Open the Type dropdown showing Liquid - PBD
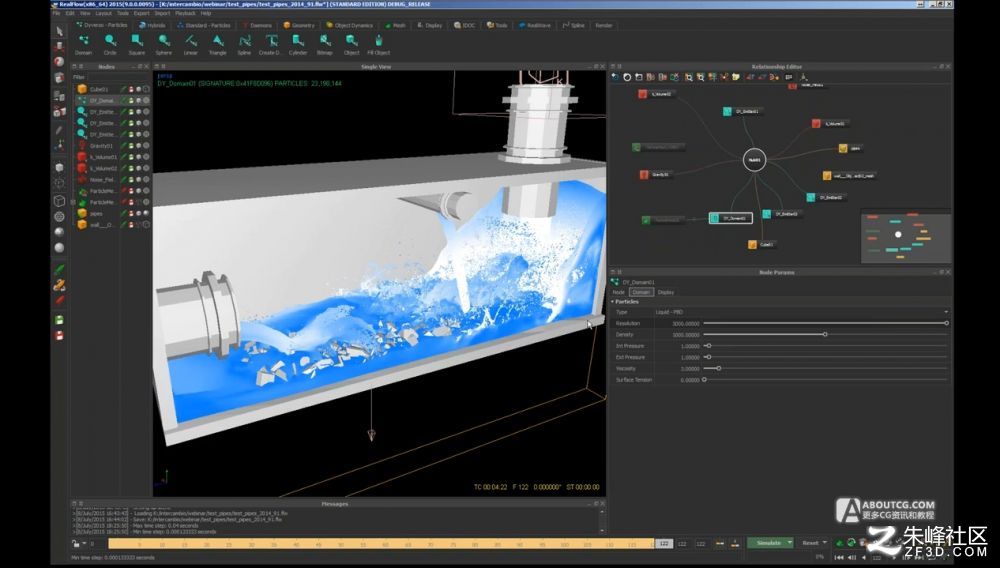 click(x=802, y=312)
